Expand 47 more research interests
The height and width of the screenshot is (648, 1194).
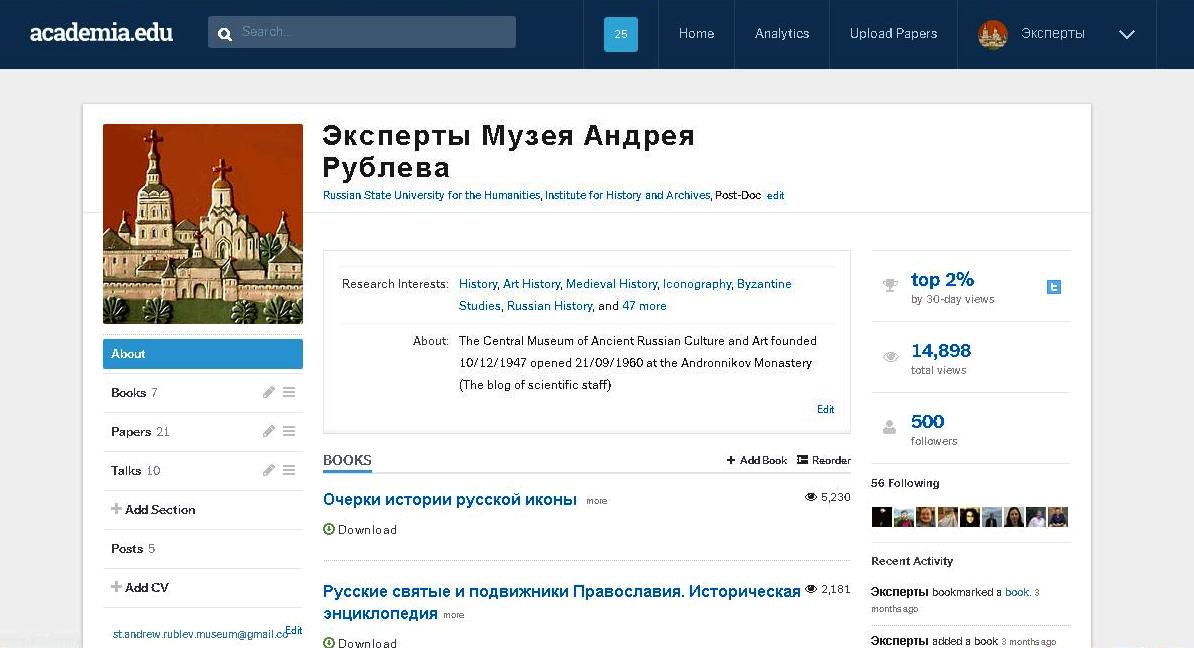point(644,306)
